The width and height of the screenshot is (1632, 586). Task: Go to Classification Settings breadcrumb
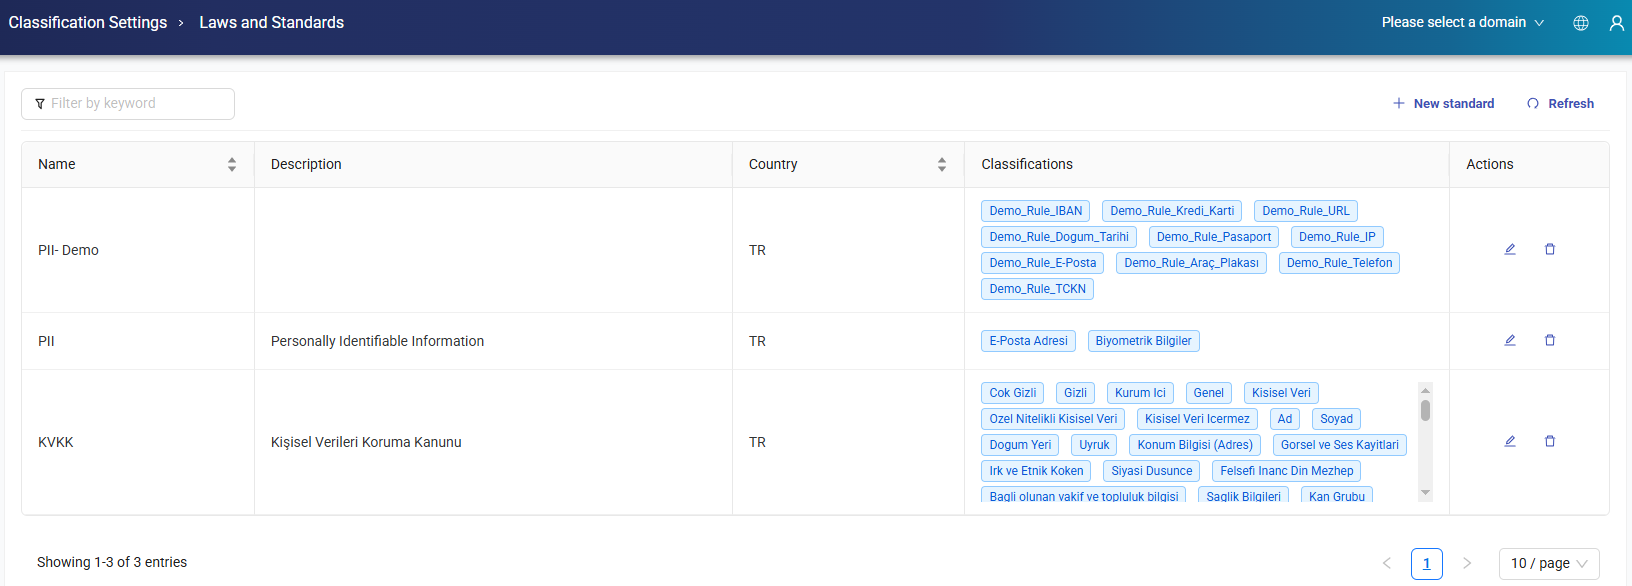pos(88,22)
